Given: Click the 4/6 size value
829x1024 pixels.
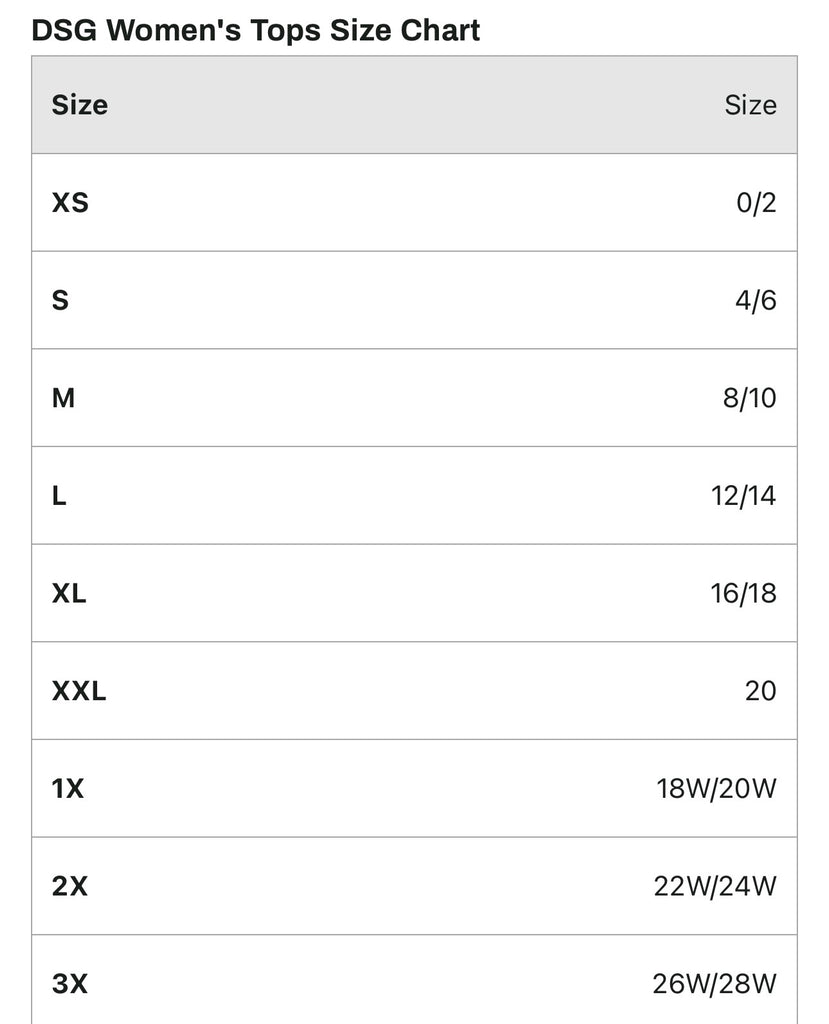Looking at the screenshot, I should tap(755, 300).
